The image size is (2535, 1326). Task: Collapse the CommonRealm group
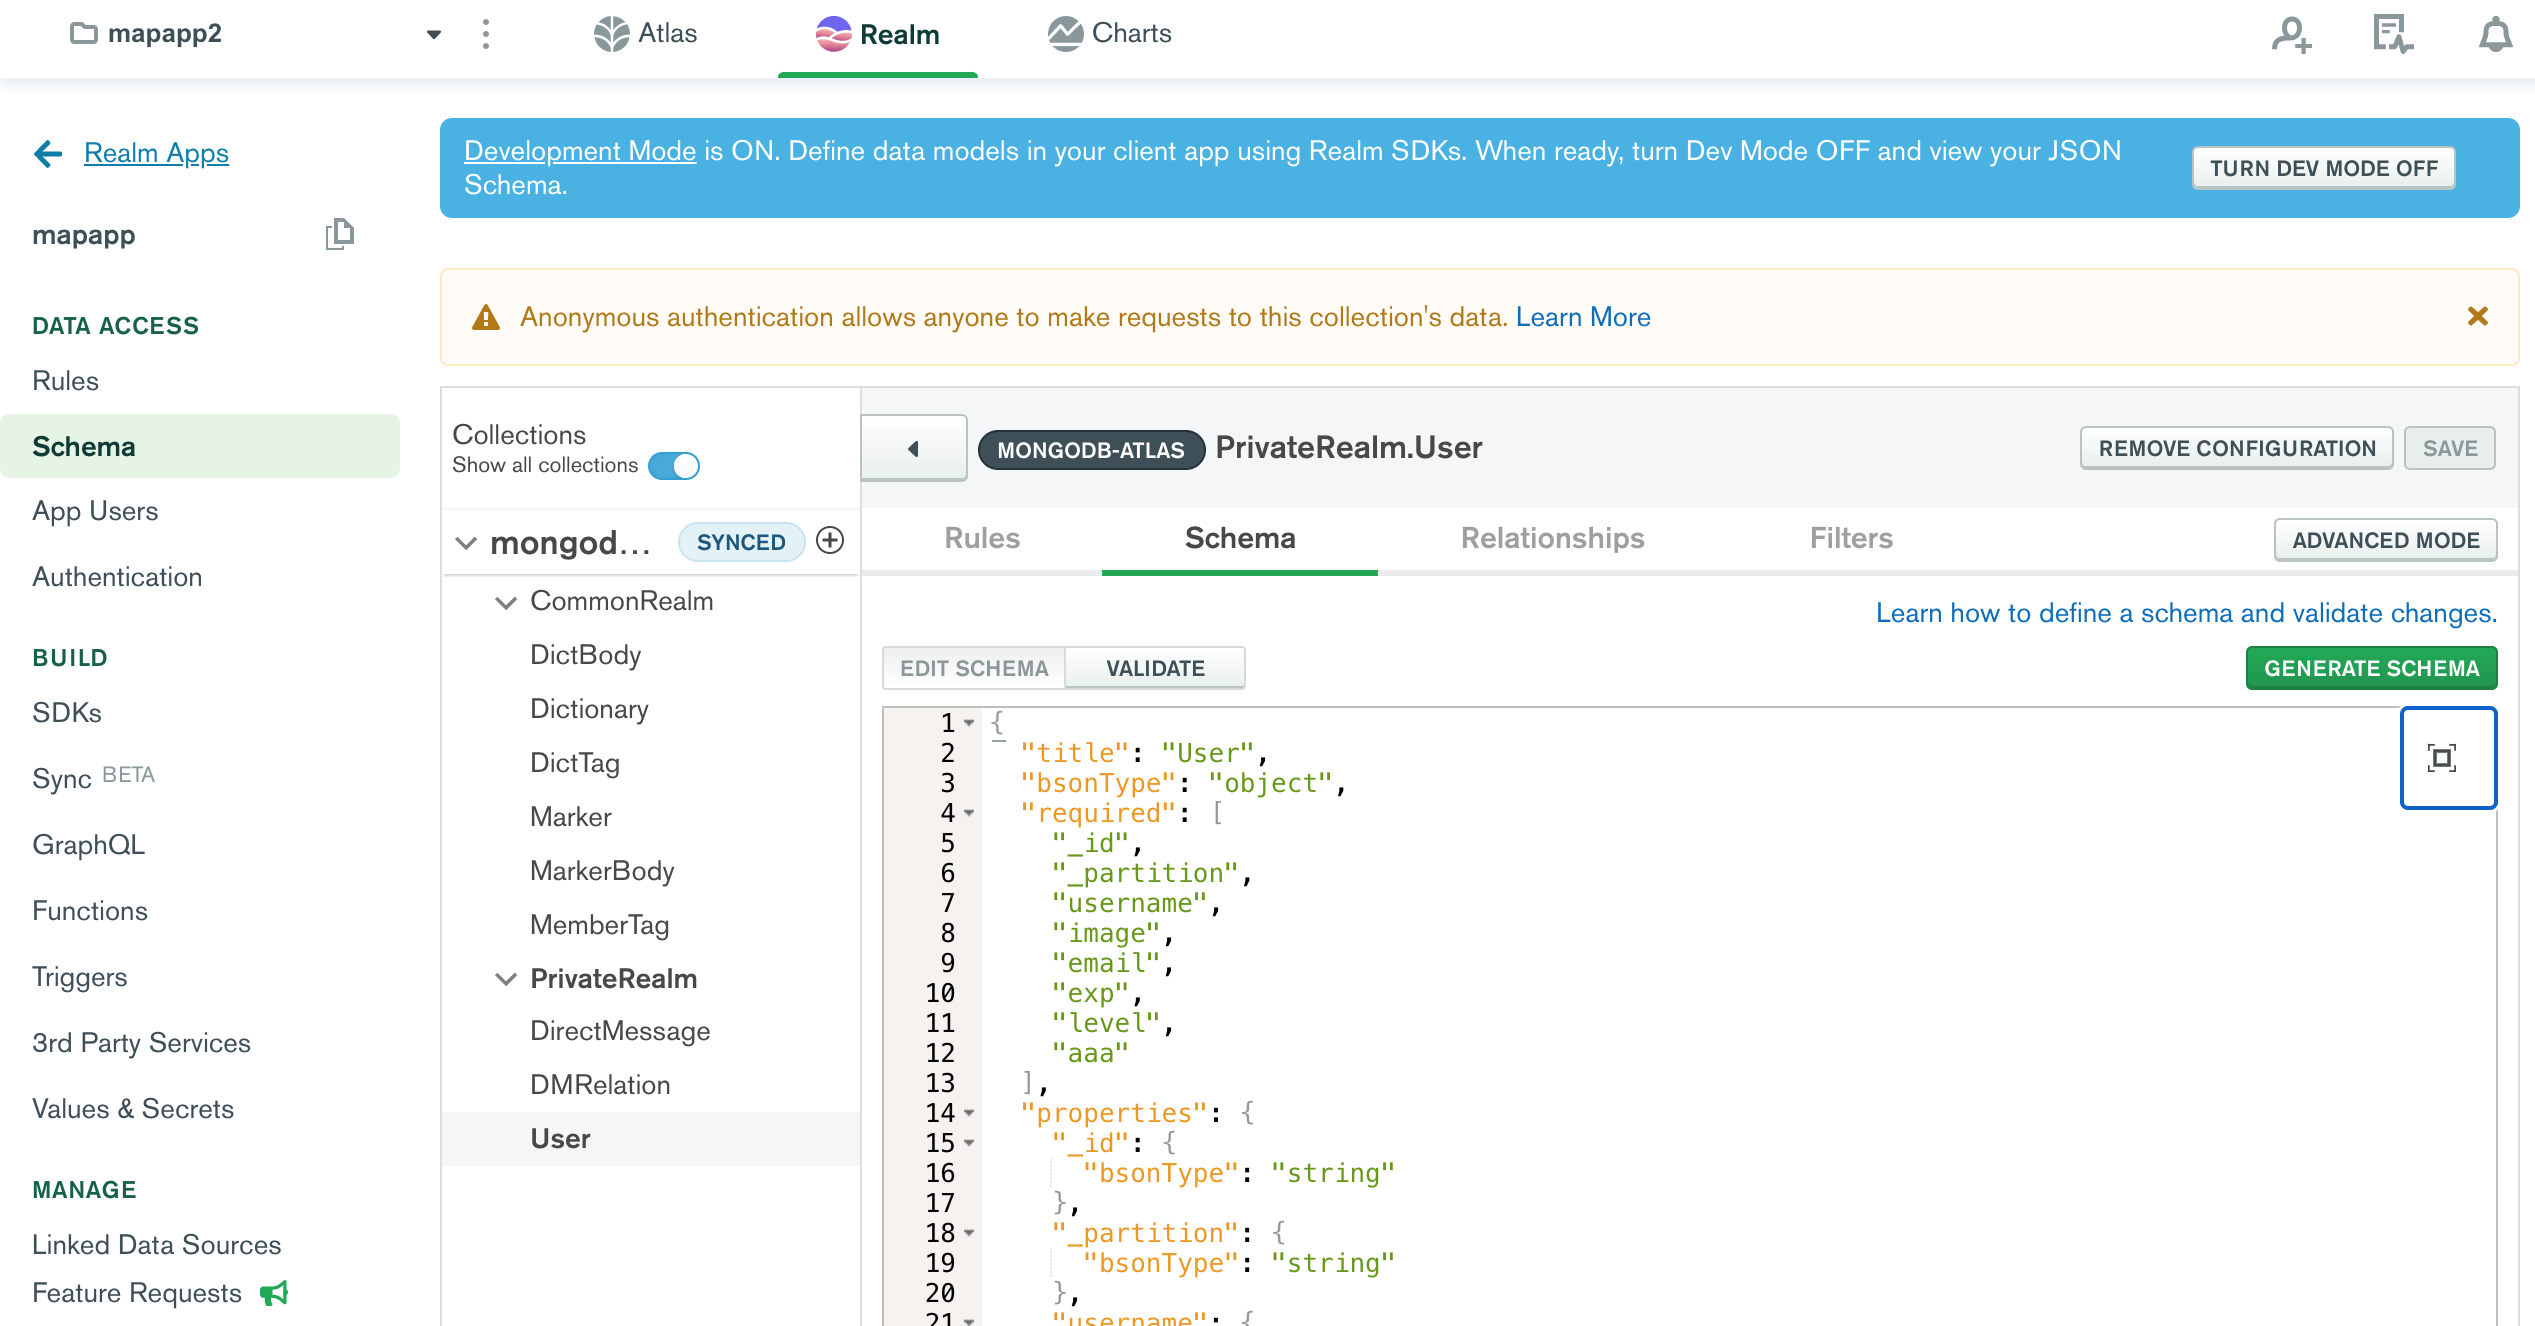pyautogui.click(x=506, y=601)
